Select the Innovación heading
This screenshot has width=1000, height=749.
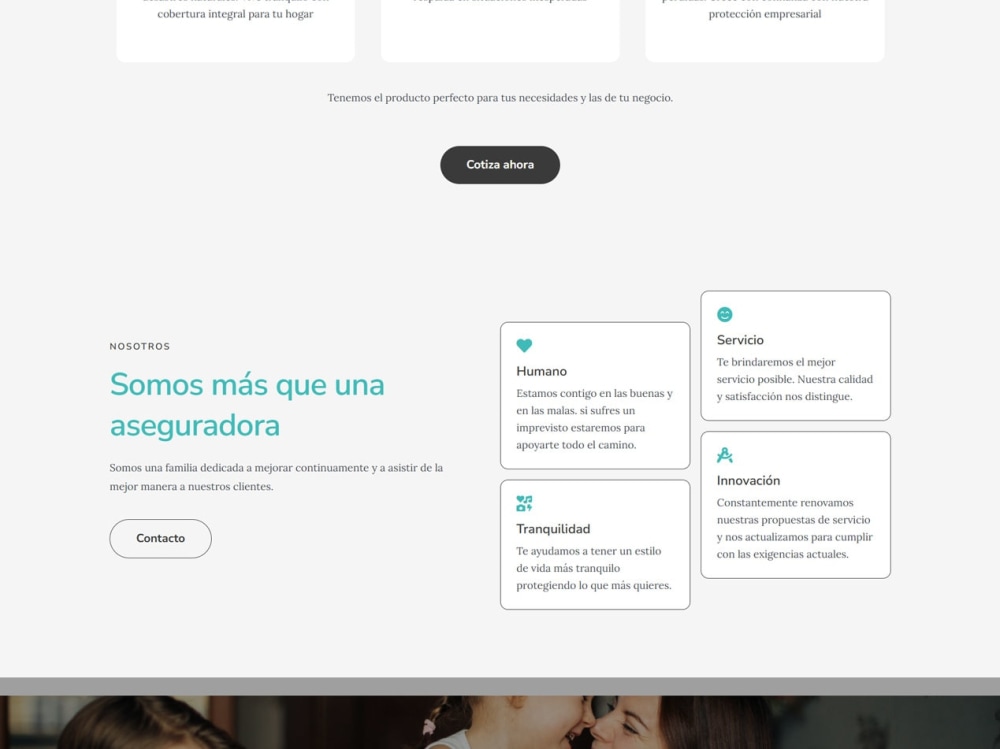[x=748, y=480]
